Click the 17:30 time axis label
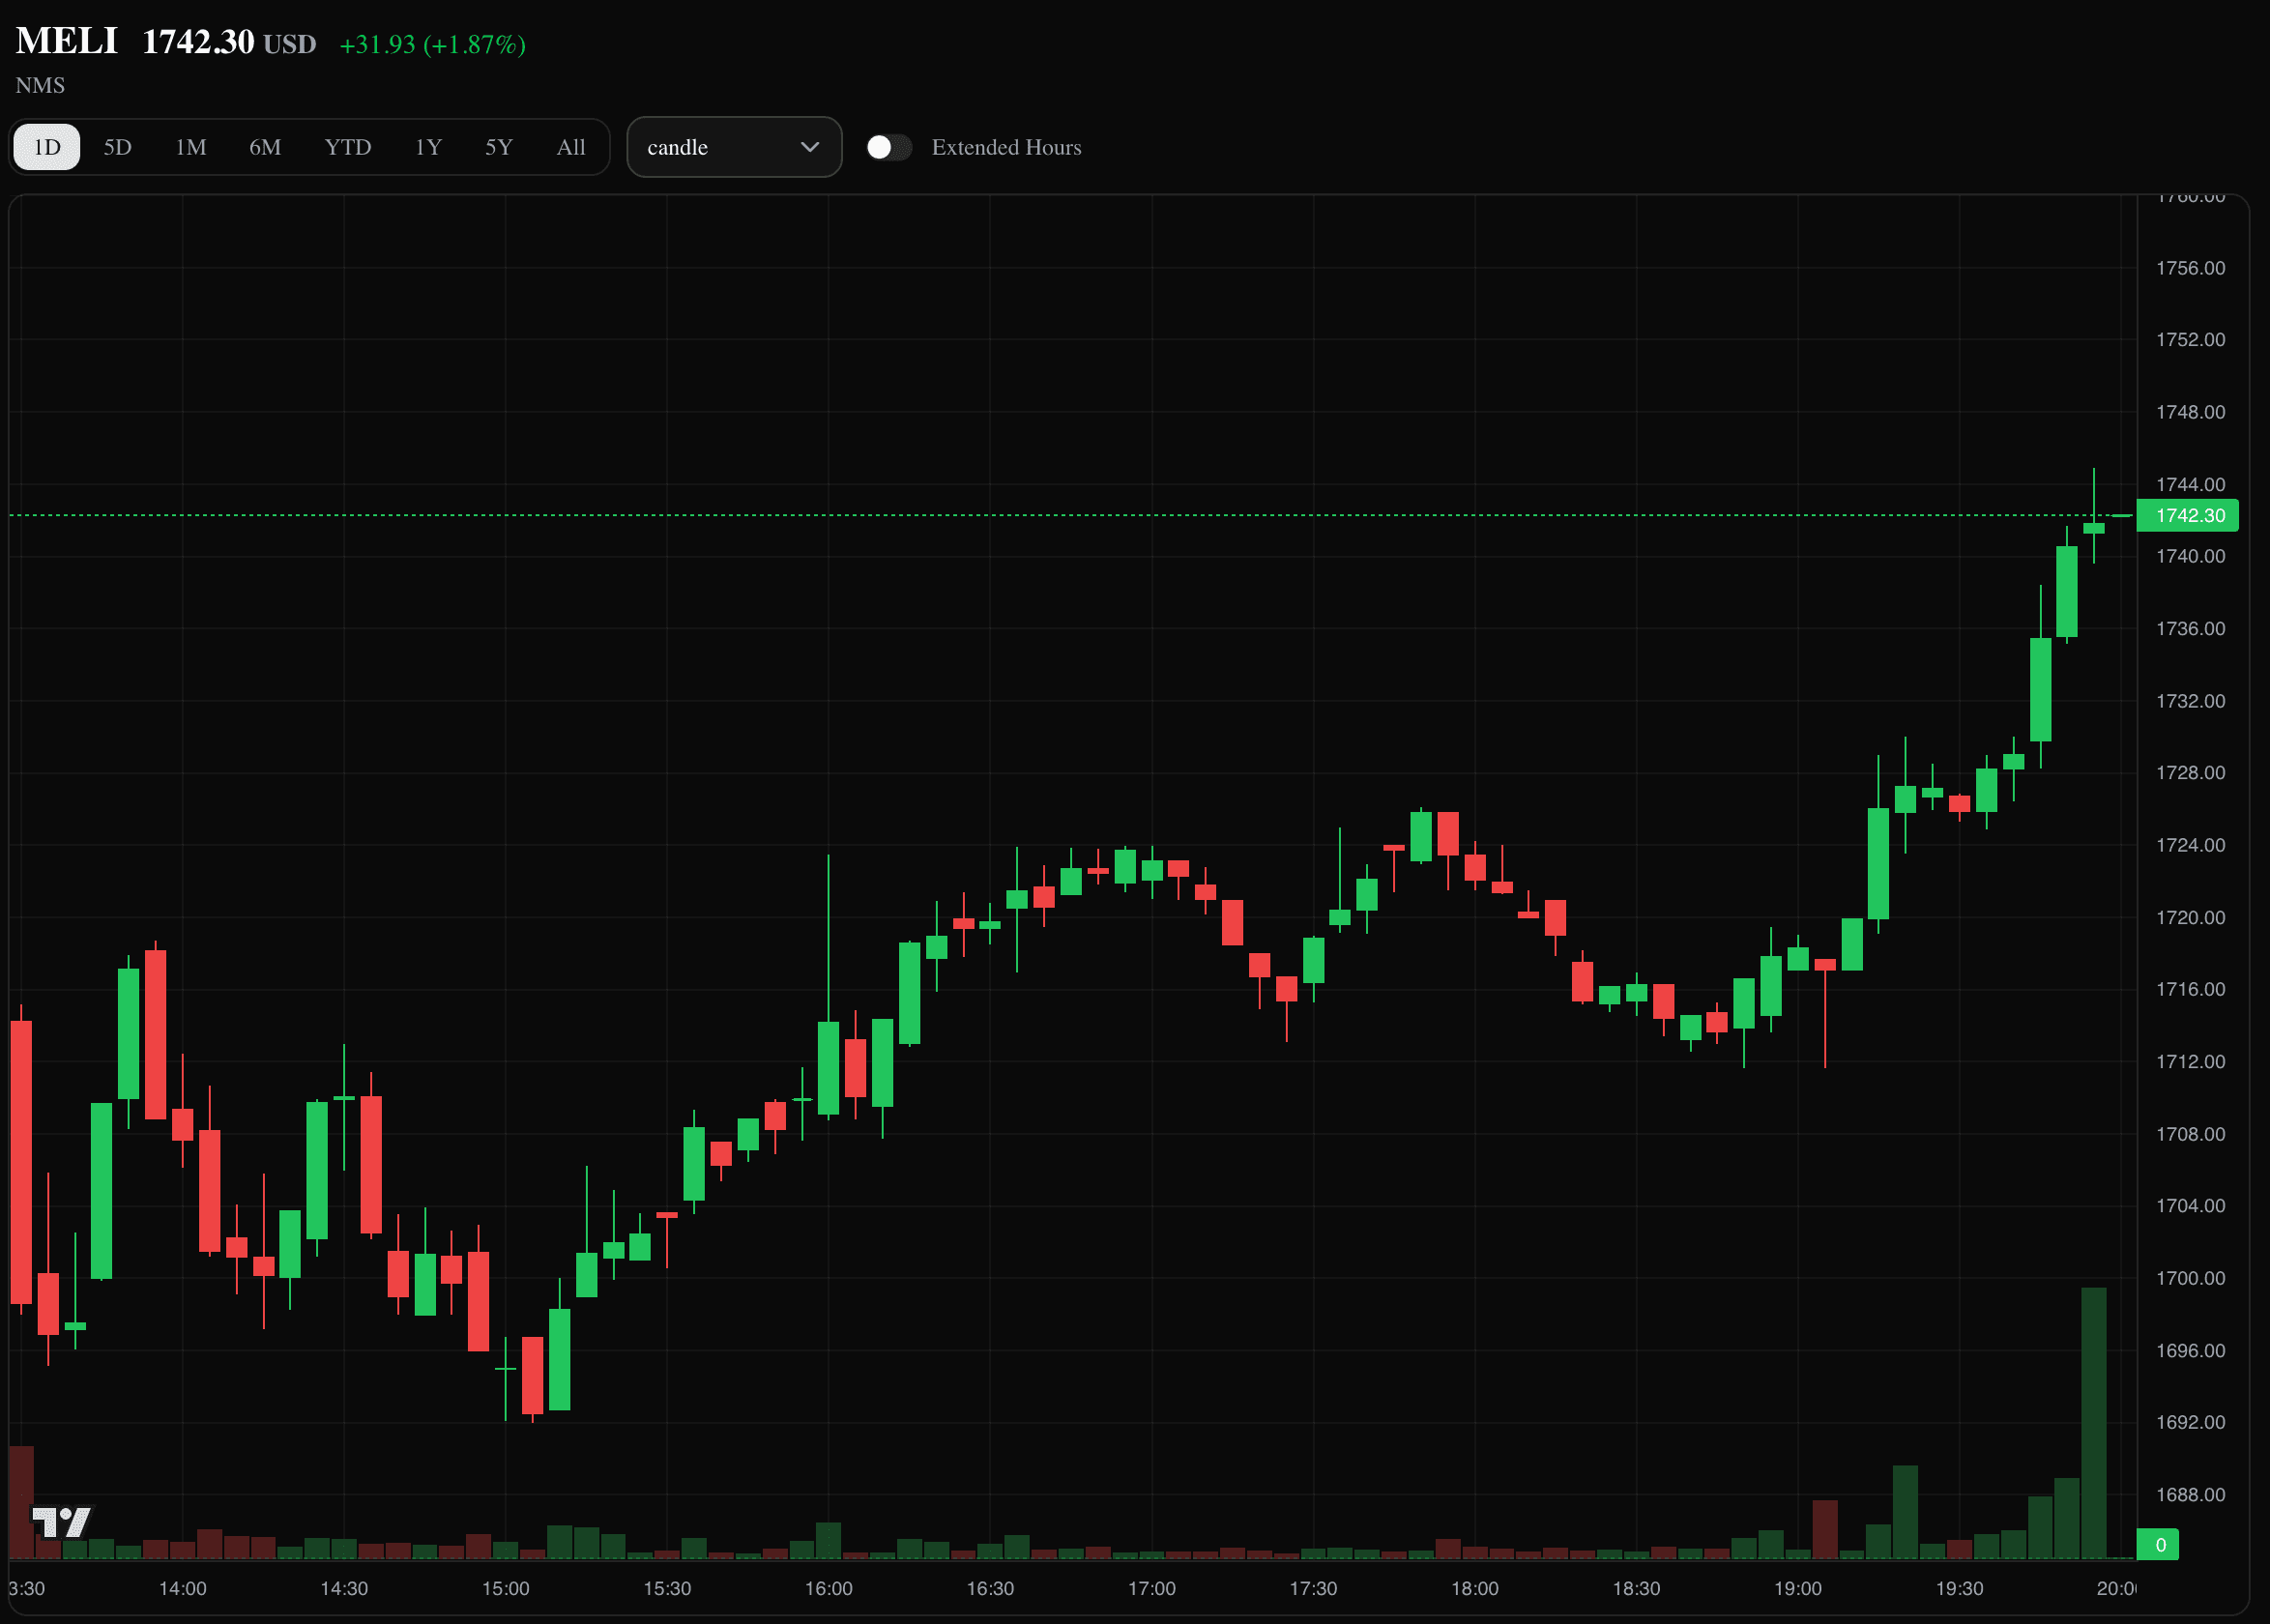Screen dimensions: 2270x1624 tap(1313, 1589)
